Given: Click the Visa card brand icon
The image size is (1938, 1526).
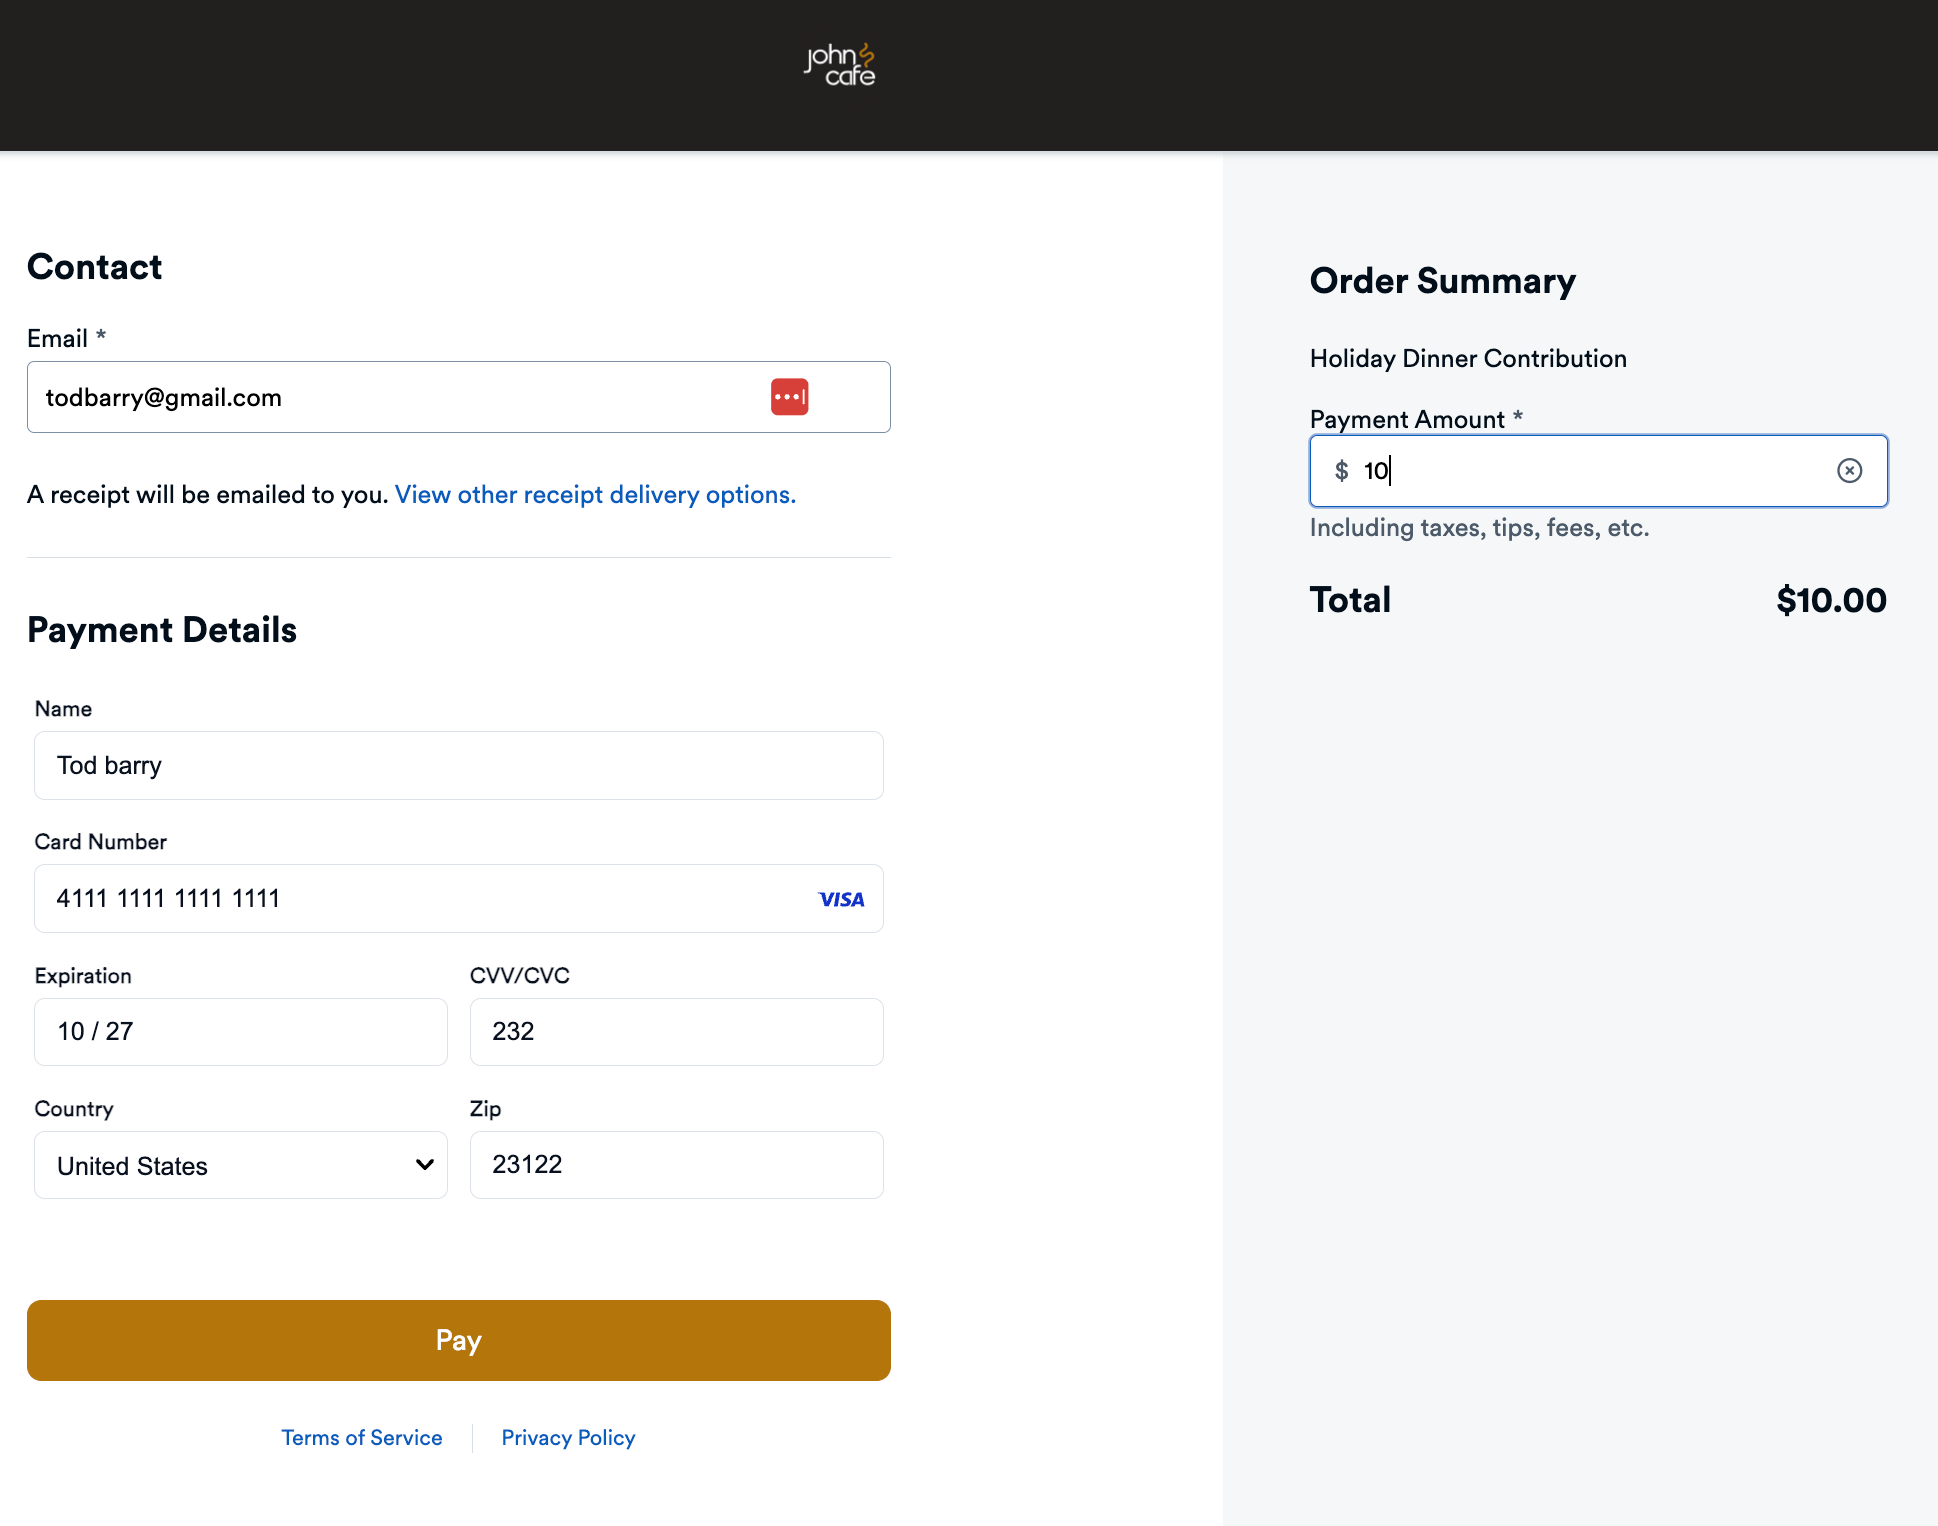Looking at the screenshot, I should click(841, 898).
